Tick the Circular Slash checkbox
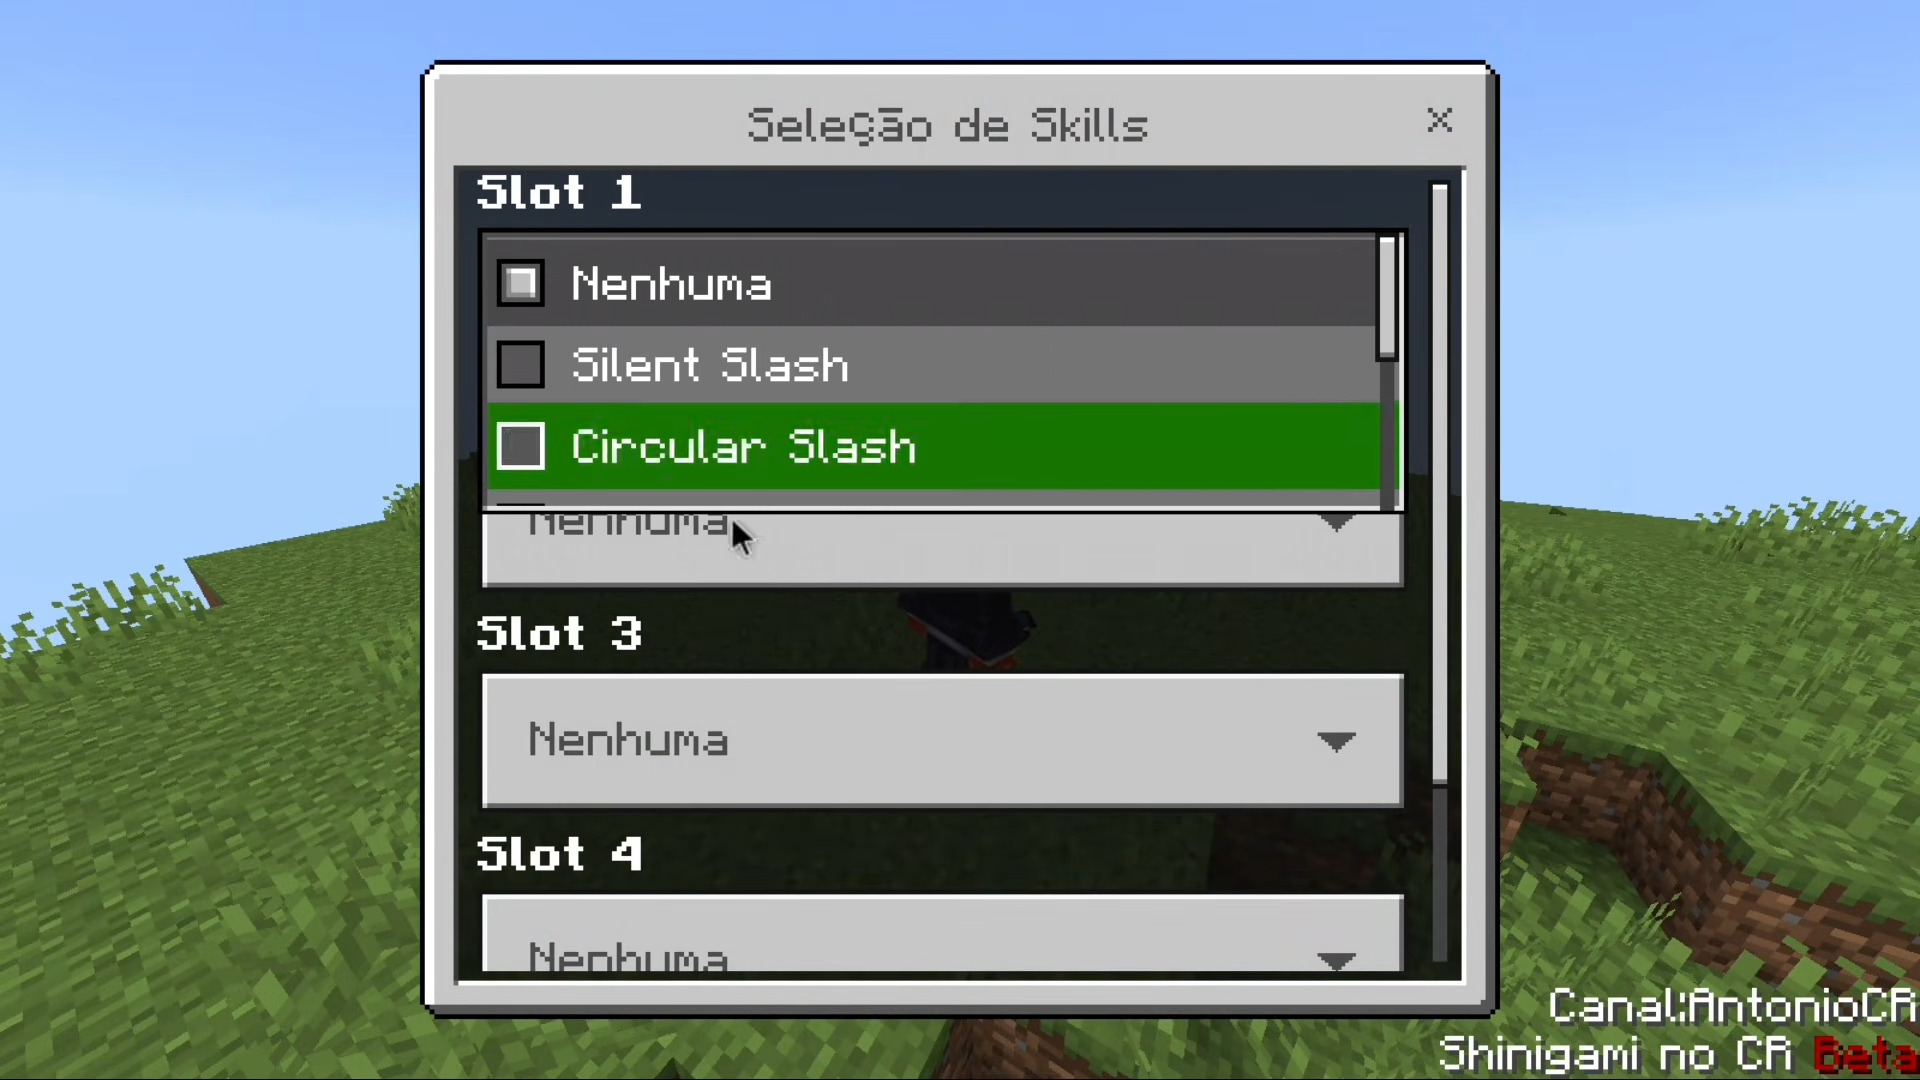 [x=521, y=446]
